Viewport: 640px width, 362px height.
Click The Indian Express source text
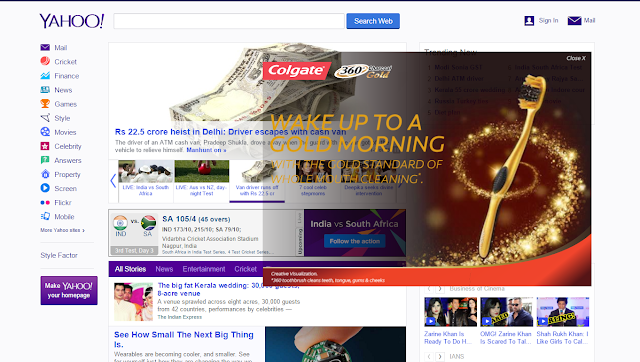(x=180, y=317)
